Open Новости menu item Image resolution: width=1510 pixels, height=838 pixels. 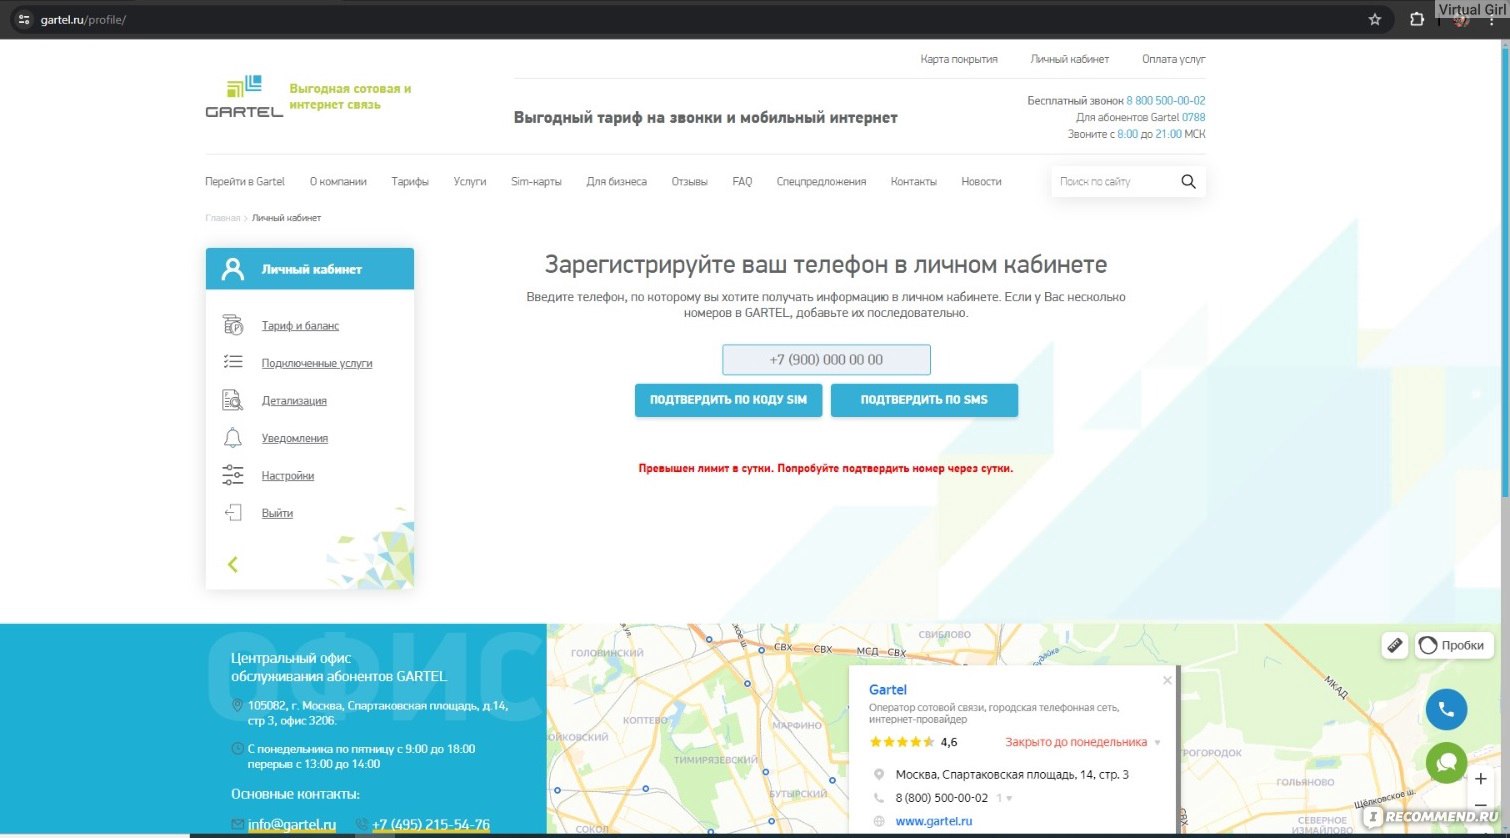pos(981,181)
